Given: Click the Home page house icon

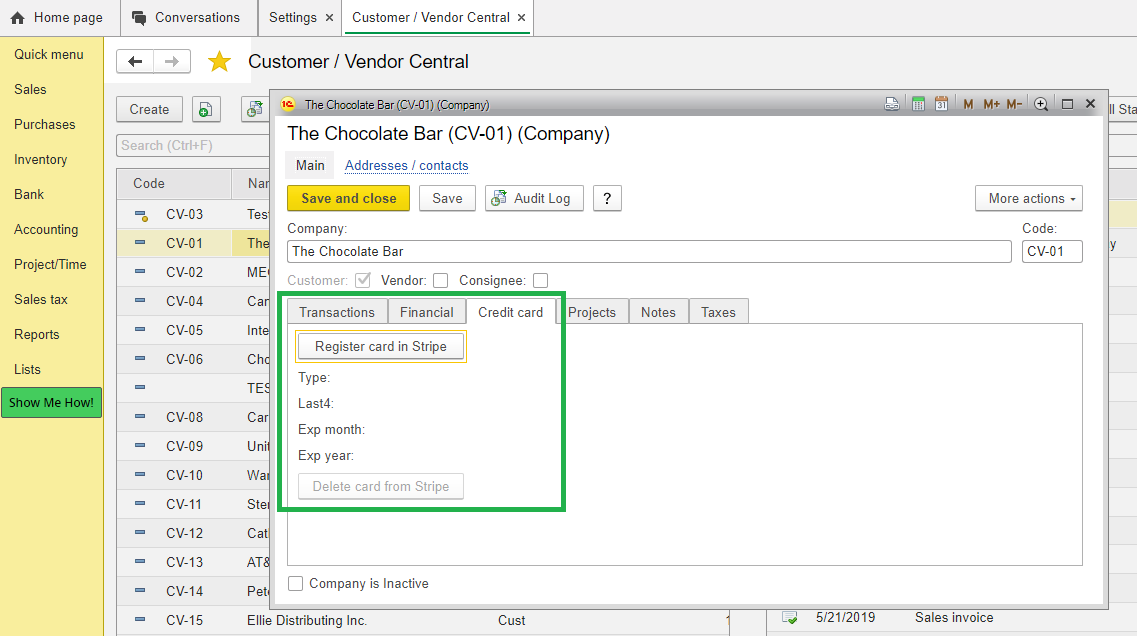Looking at the screenshot, I should (x=17, y=17).
